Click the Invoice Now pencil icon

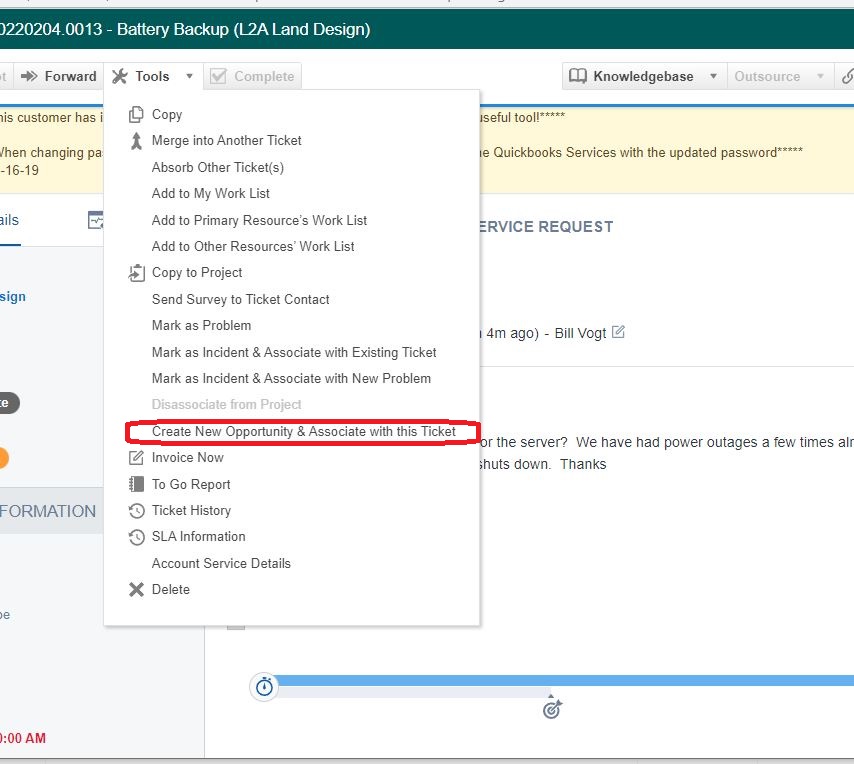click(137, 458)
